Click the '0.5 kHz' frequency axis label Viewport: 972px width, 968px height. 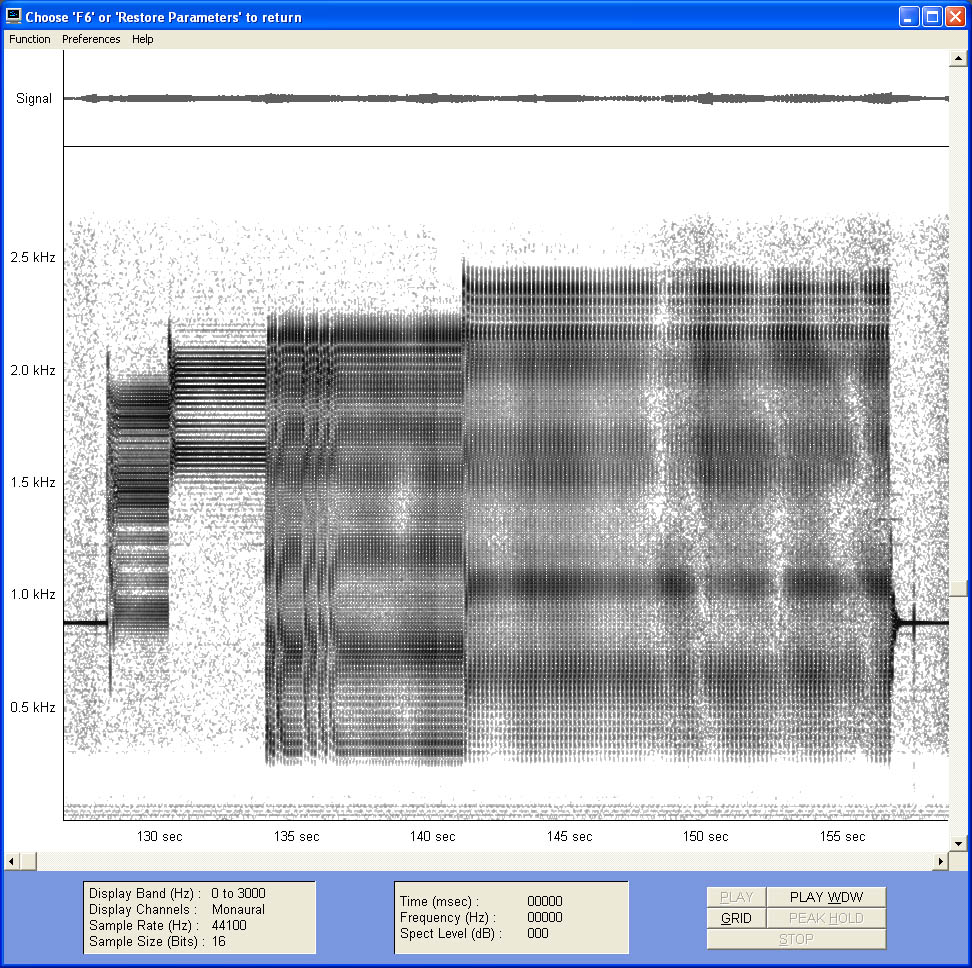[33, 707]
